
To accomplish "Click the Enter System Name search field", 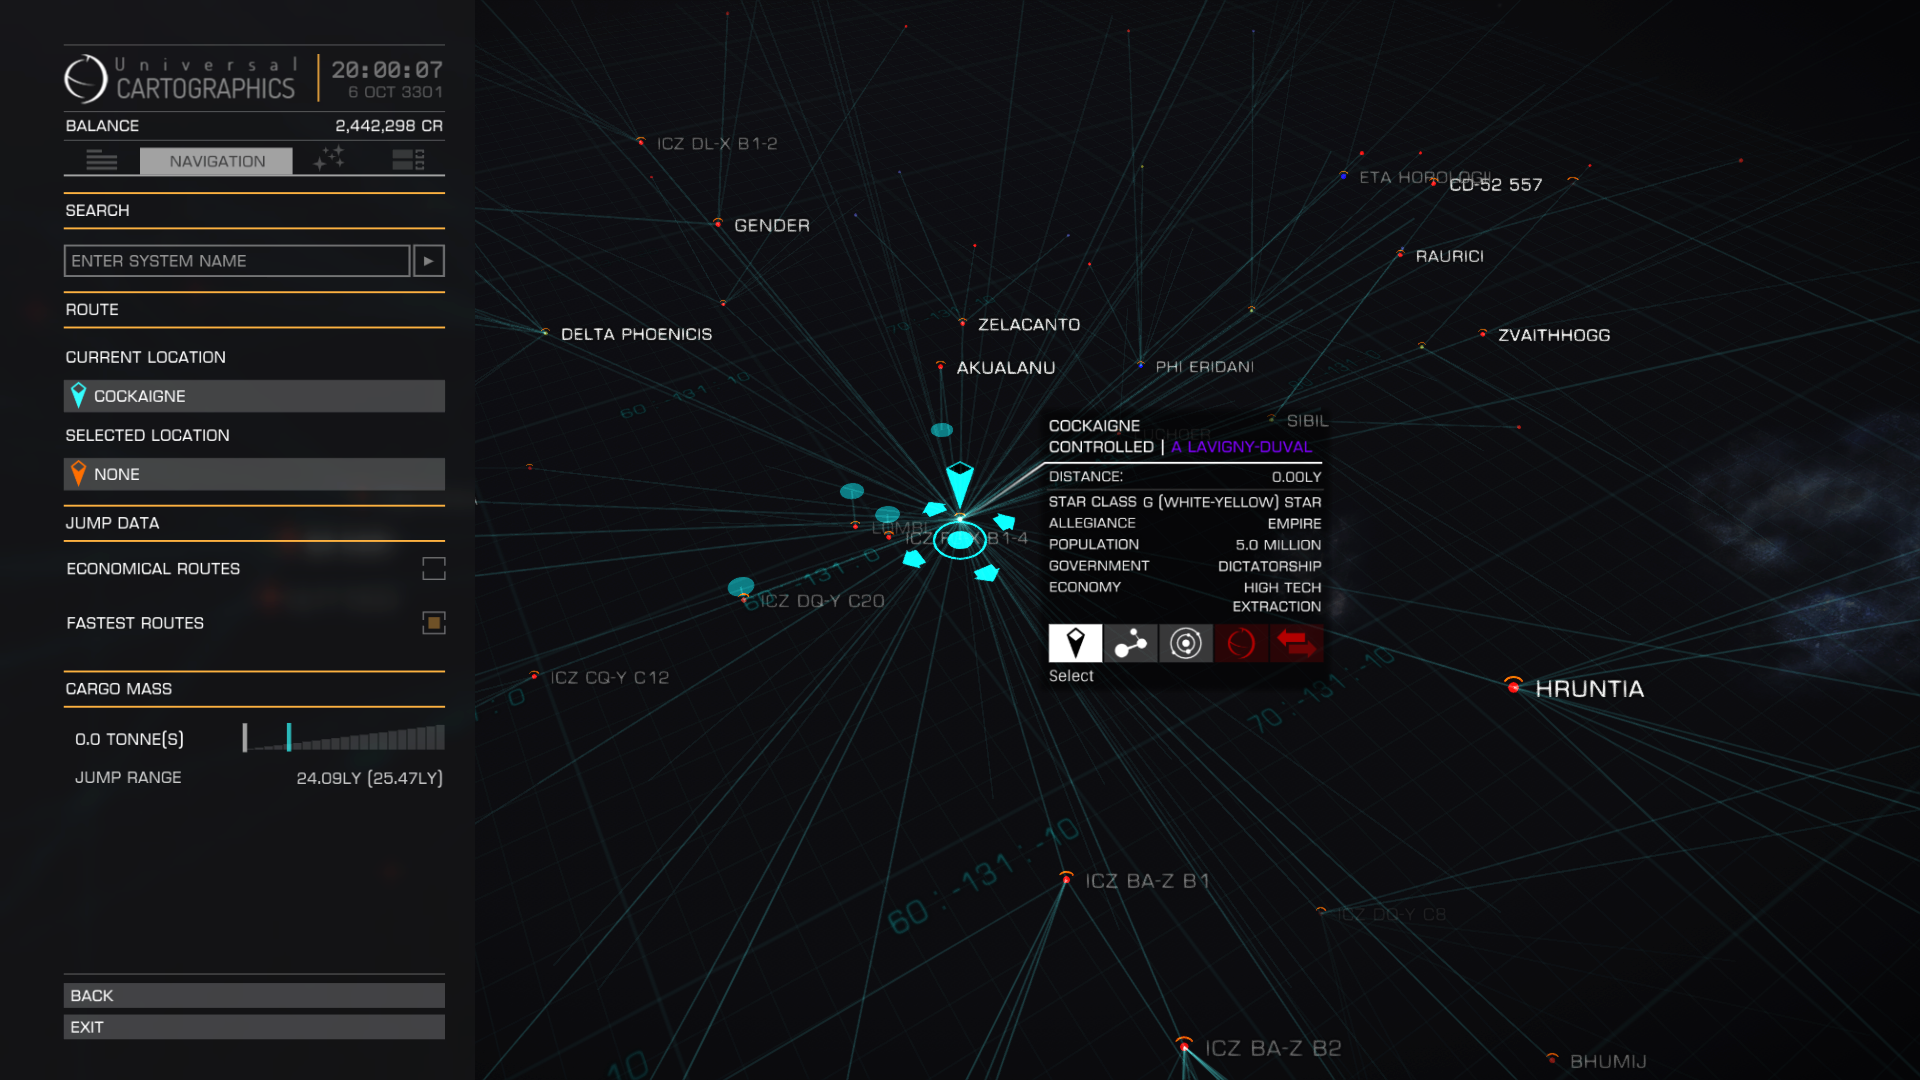I will tap(237, 261).
